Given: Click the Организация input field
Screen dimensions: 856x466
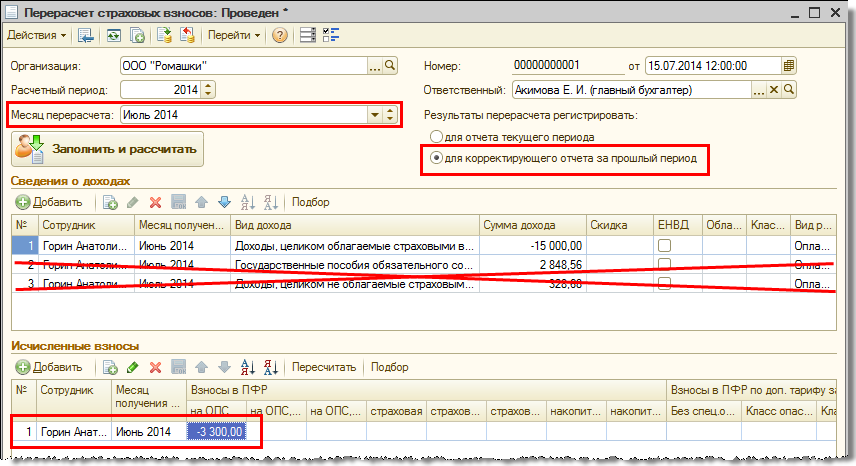Looking at the screenshot, I should pos(243,66).
